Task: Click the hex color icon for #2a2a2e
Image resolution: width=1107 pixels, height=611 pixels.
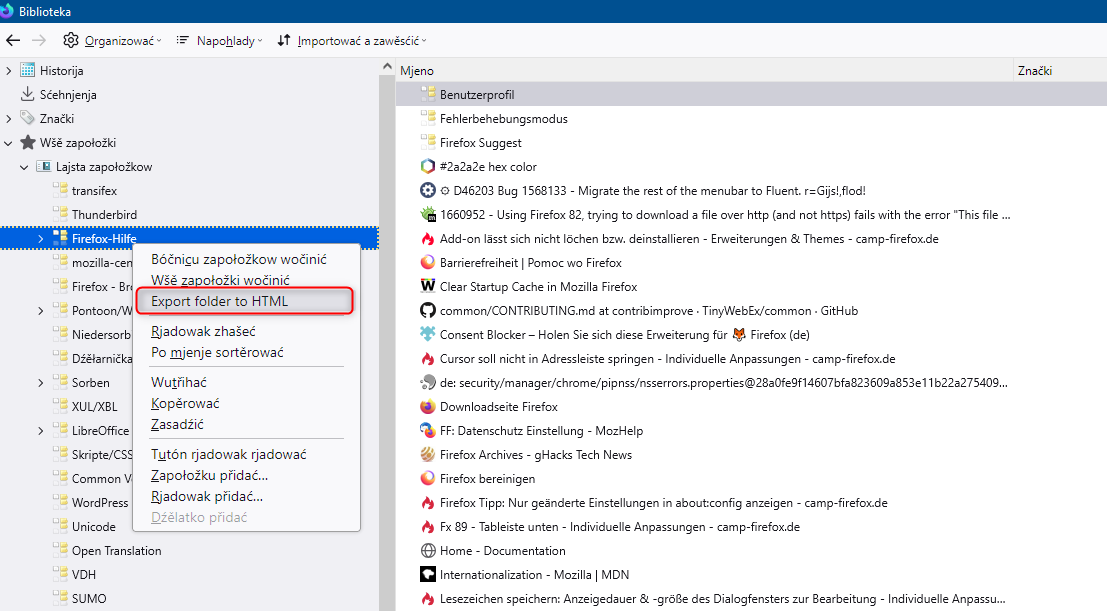Action: click(x=428, y=167)
